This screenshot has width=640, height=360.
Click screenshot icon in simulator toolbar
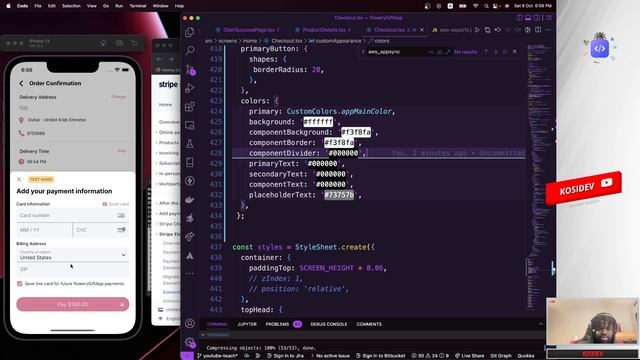click(x=119, y=43)
